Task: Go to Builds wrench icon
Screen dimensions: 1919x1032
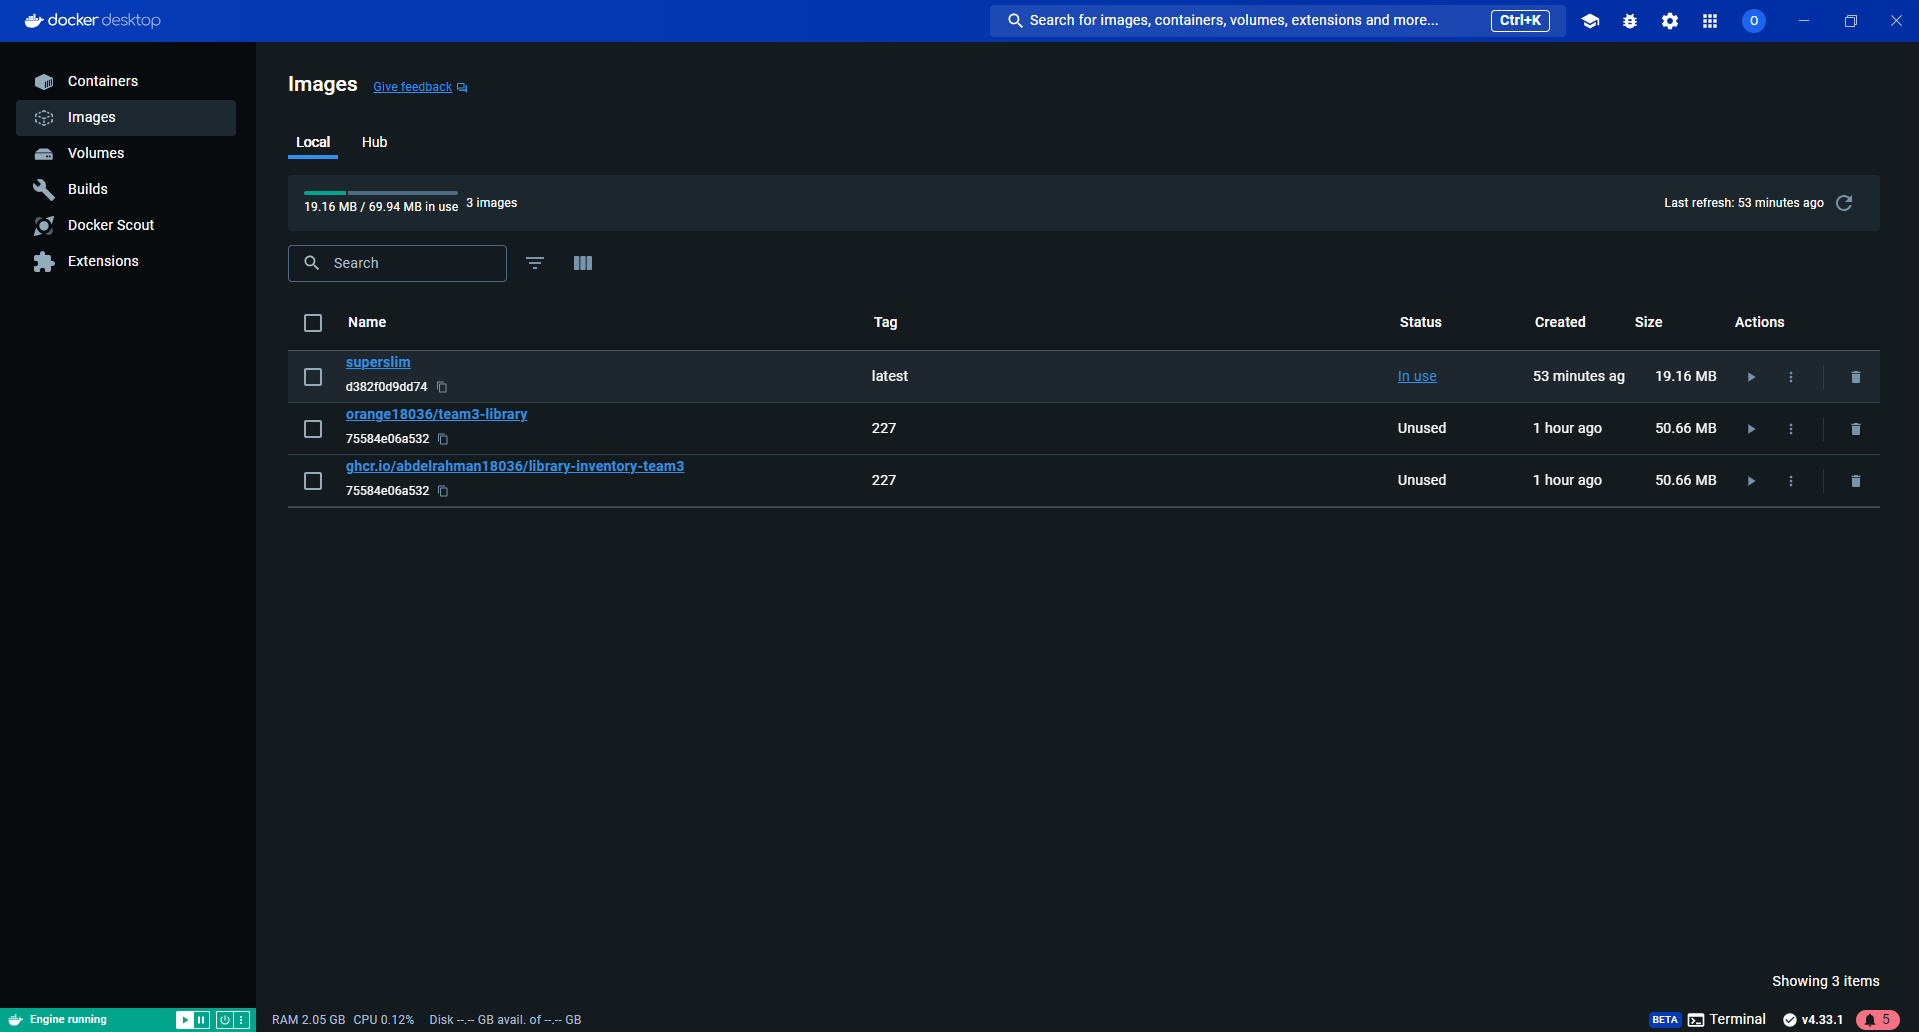Action: [44, 190]
